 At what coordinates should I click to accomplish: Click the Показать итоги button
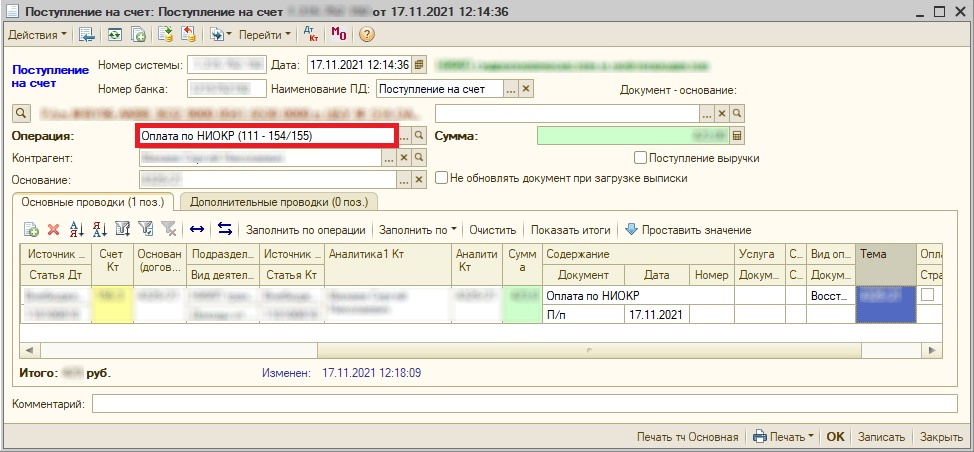pyautogui.click(x=571, y=230)
